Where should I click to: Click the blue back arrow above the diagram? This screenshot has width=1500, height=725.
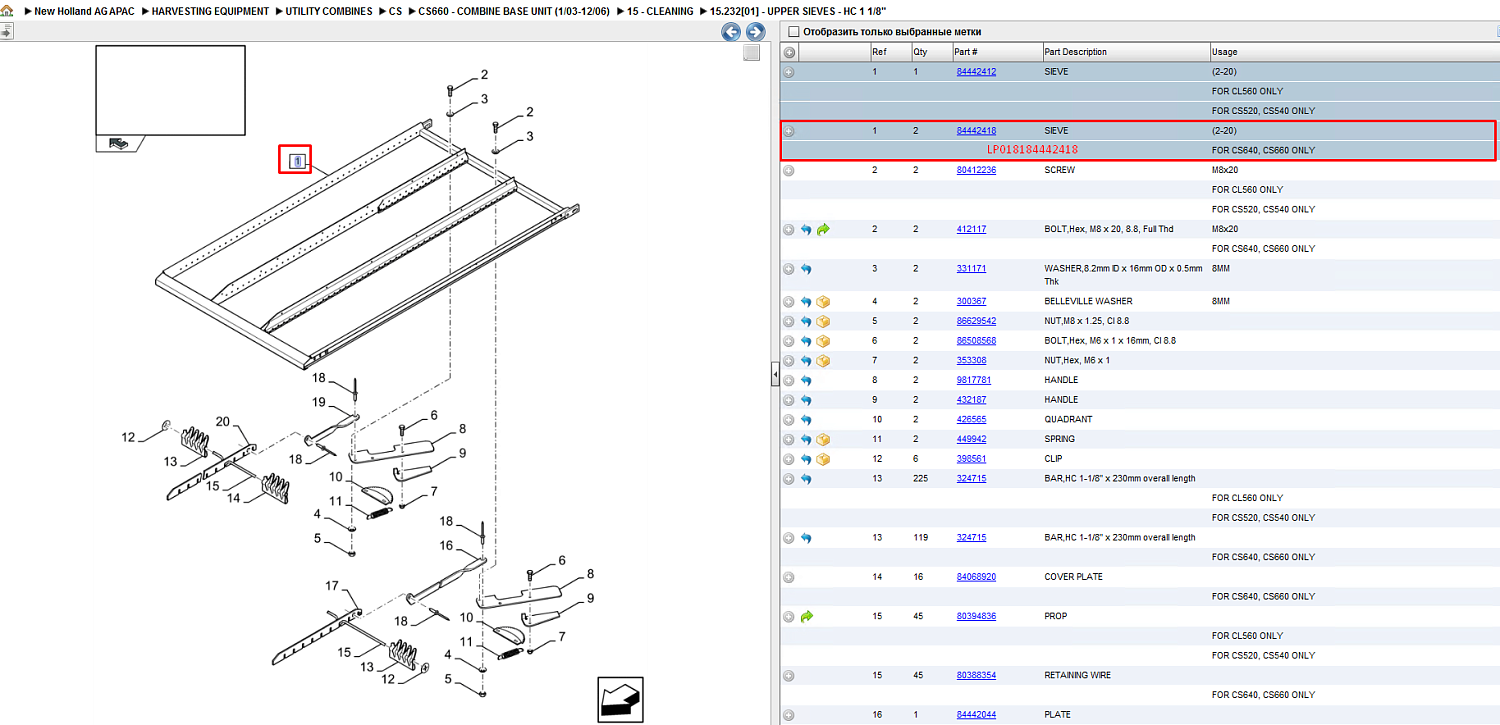731,32
